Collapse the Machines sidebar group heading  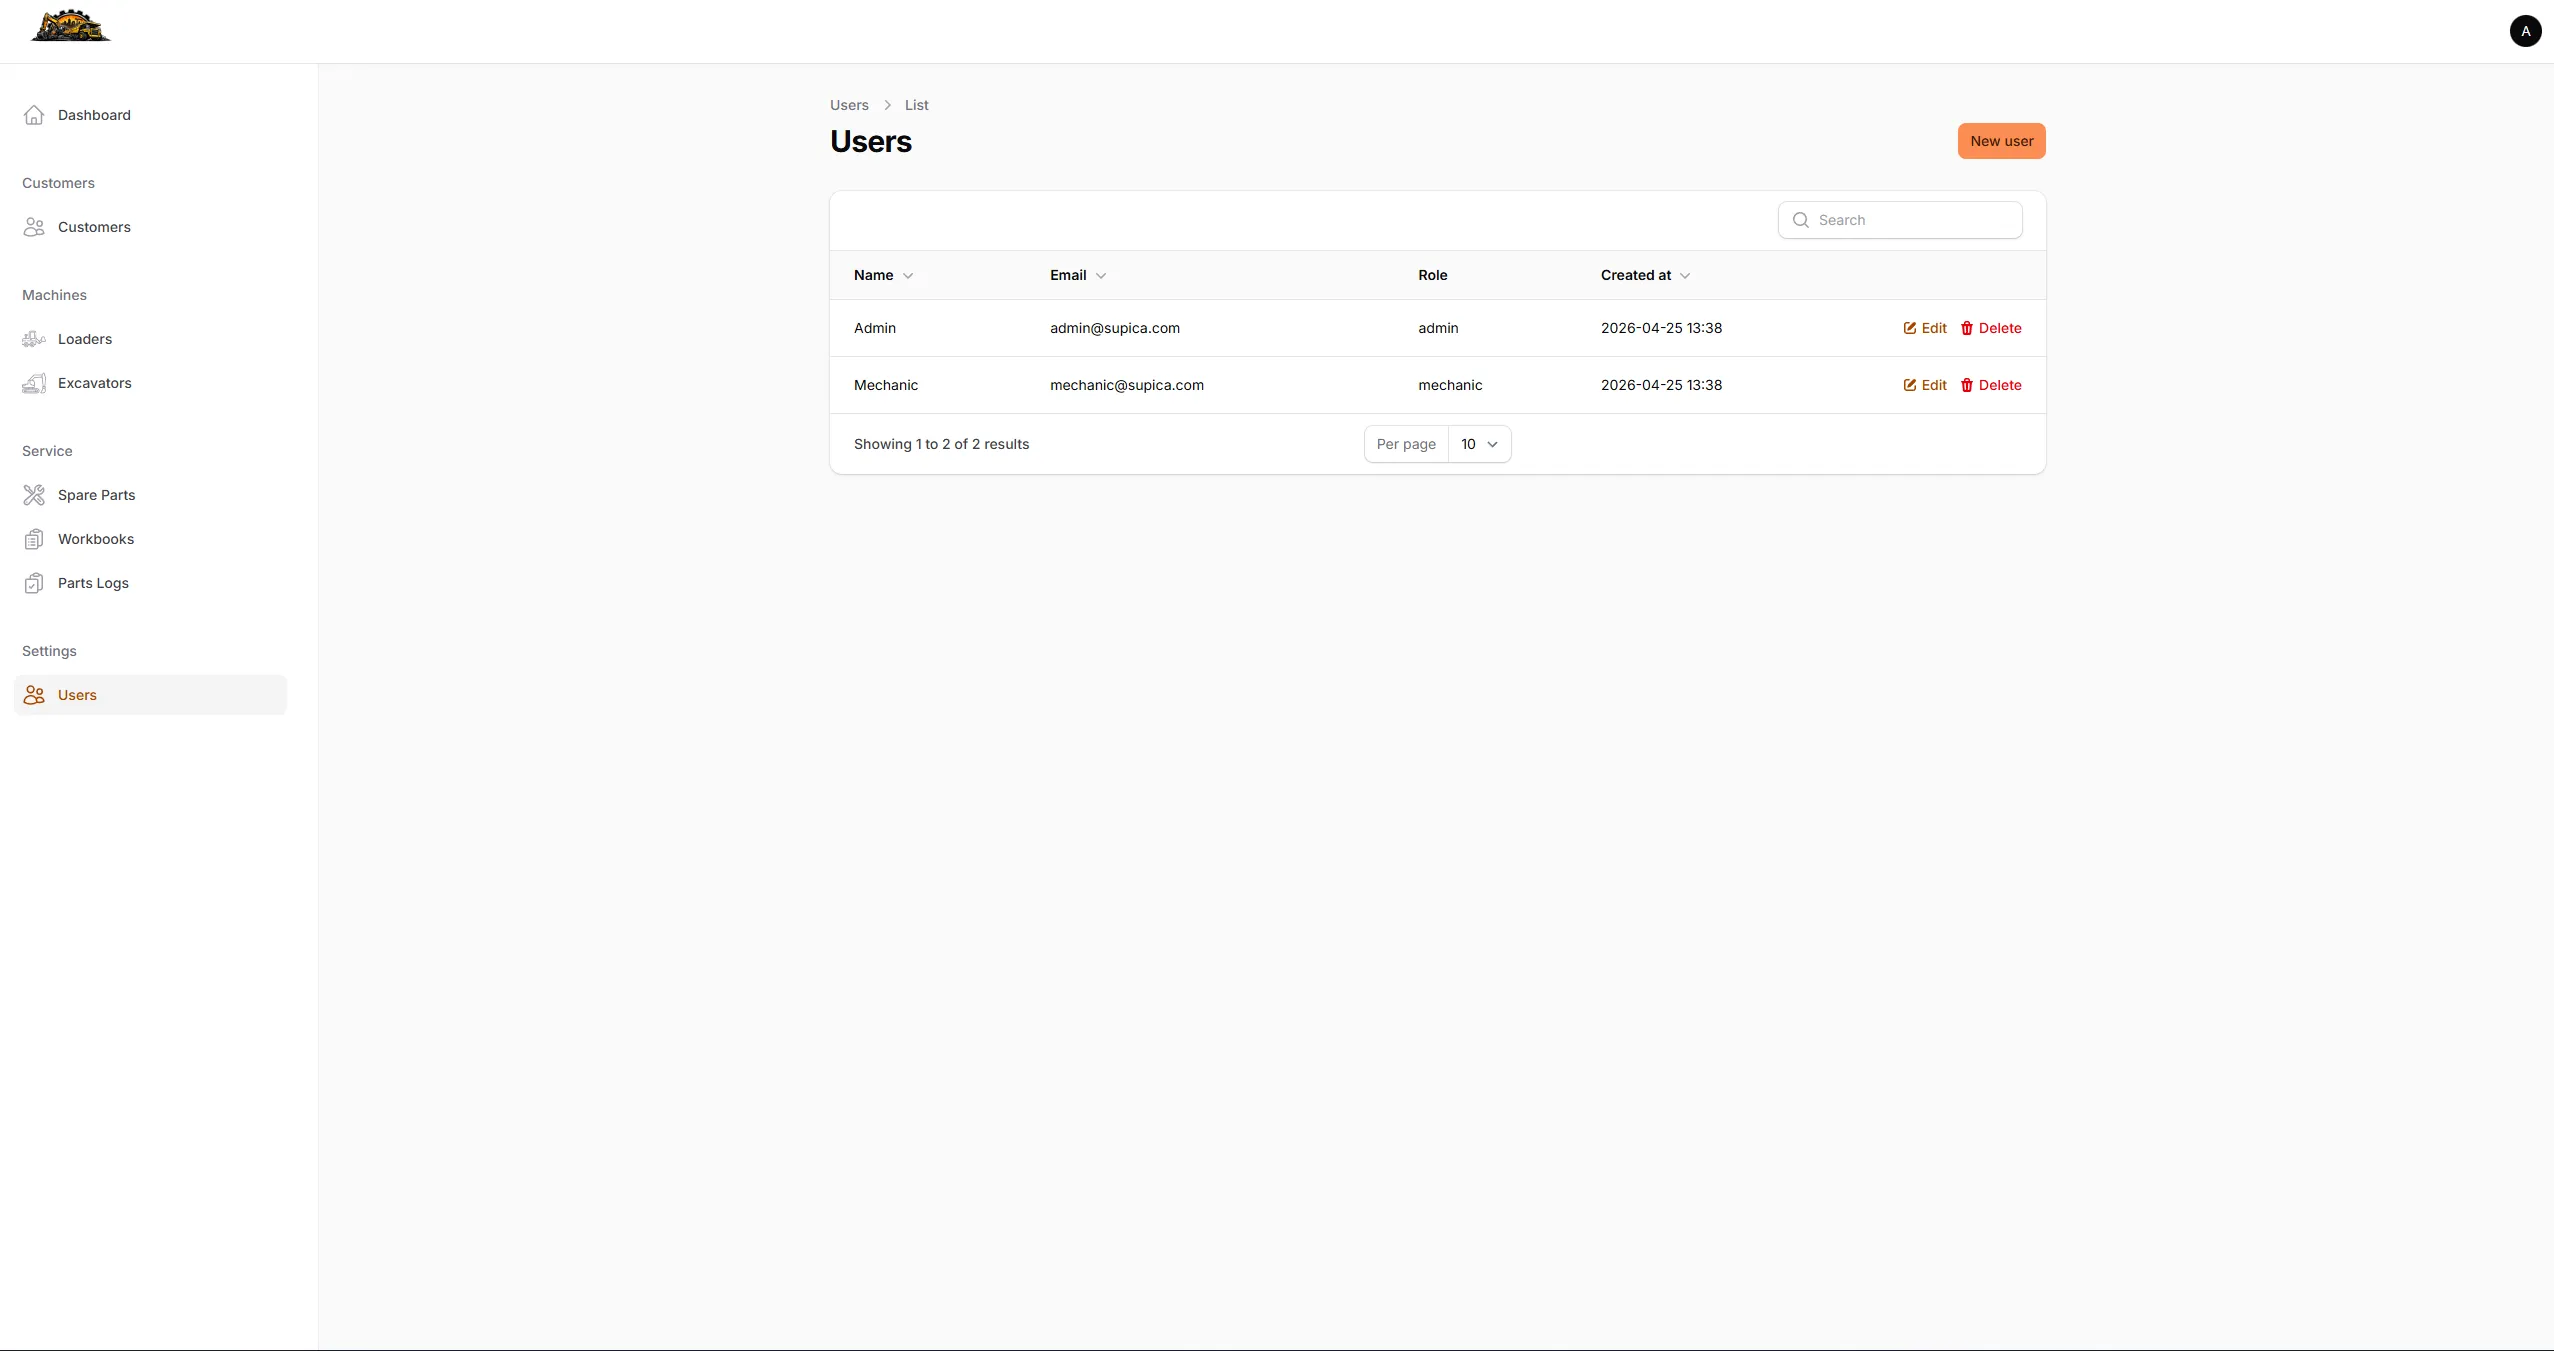(x=54, y=295)
